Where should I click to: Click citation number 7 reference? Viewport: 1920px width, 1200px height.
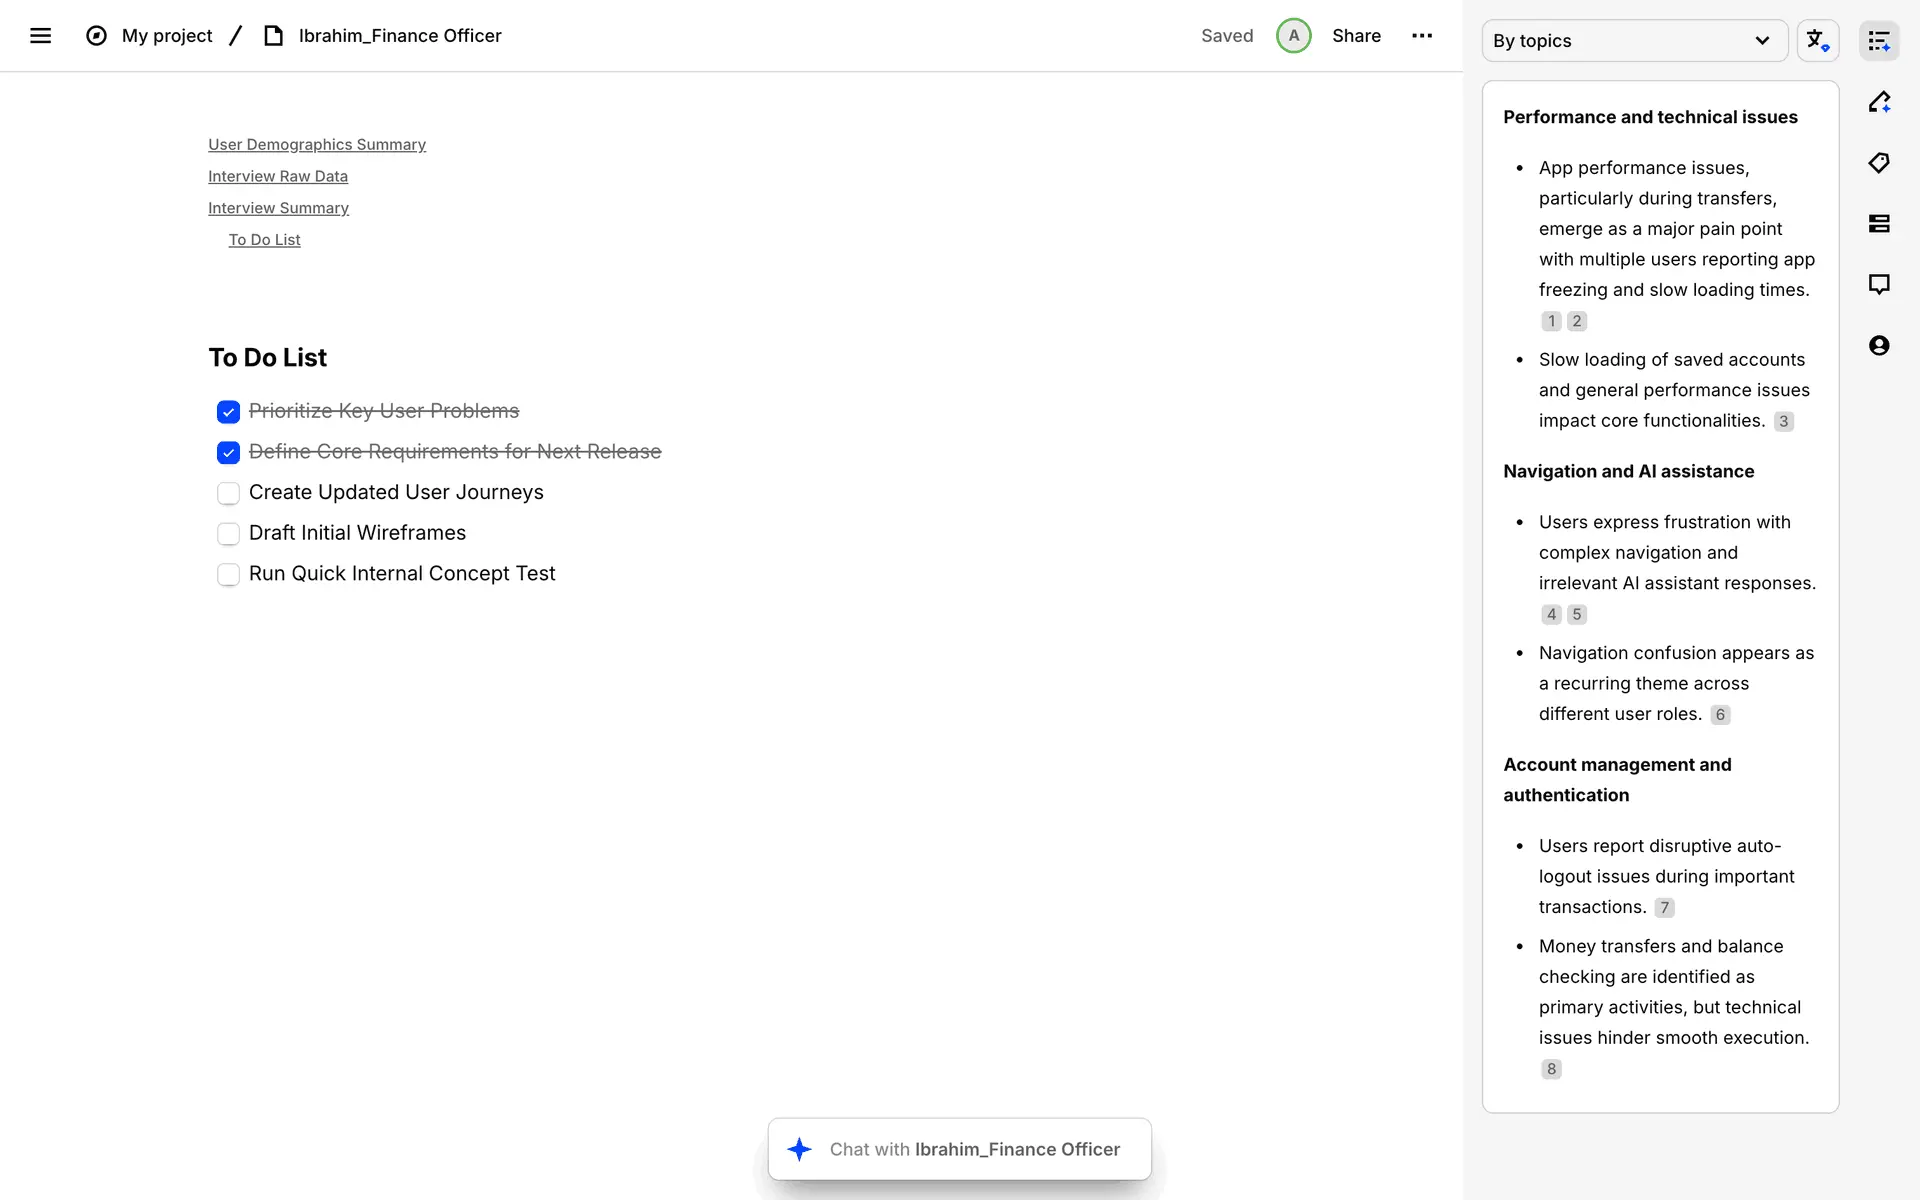coord(1664,908)
